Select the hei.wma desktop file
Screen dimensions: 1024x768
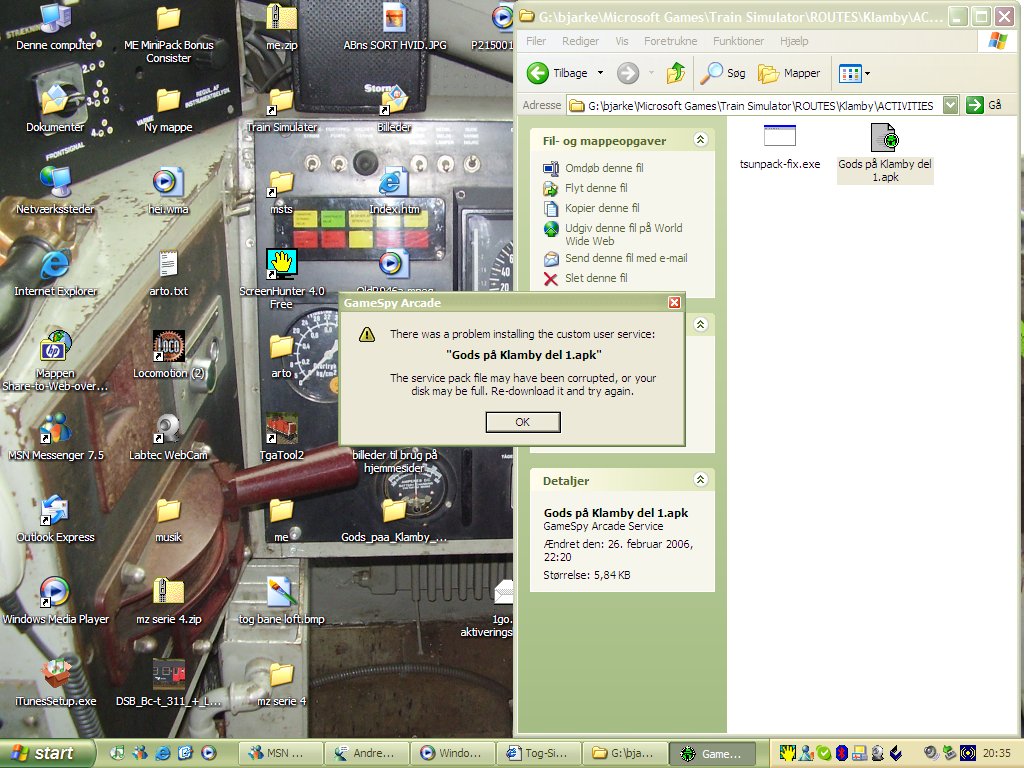[168, 191]
